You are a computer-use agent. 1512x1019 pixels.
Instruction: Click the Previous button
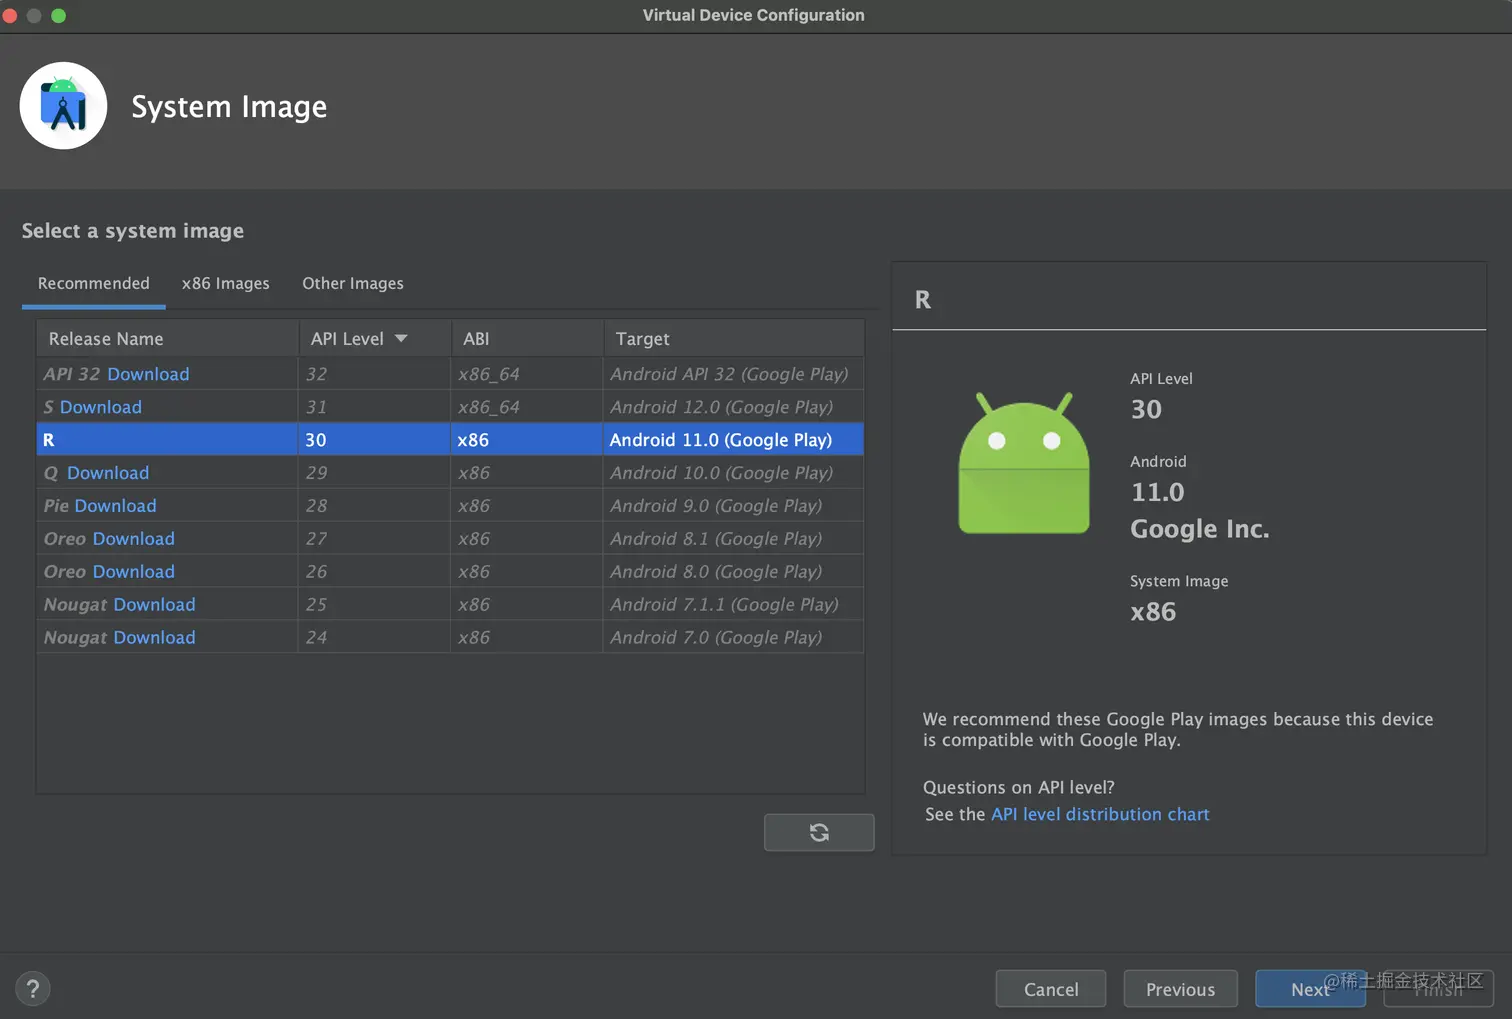coord(1180,989)
